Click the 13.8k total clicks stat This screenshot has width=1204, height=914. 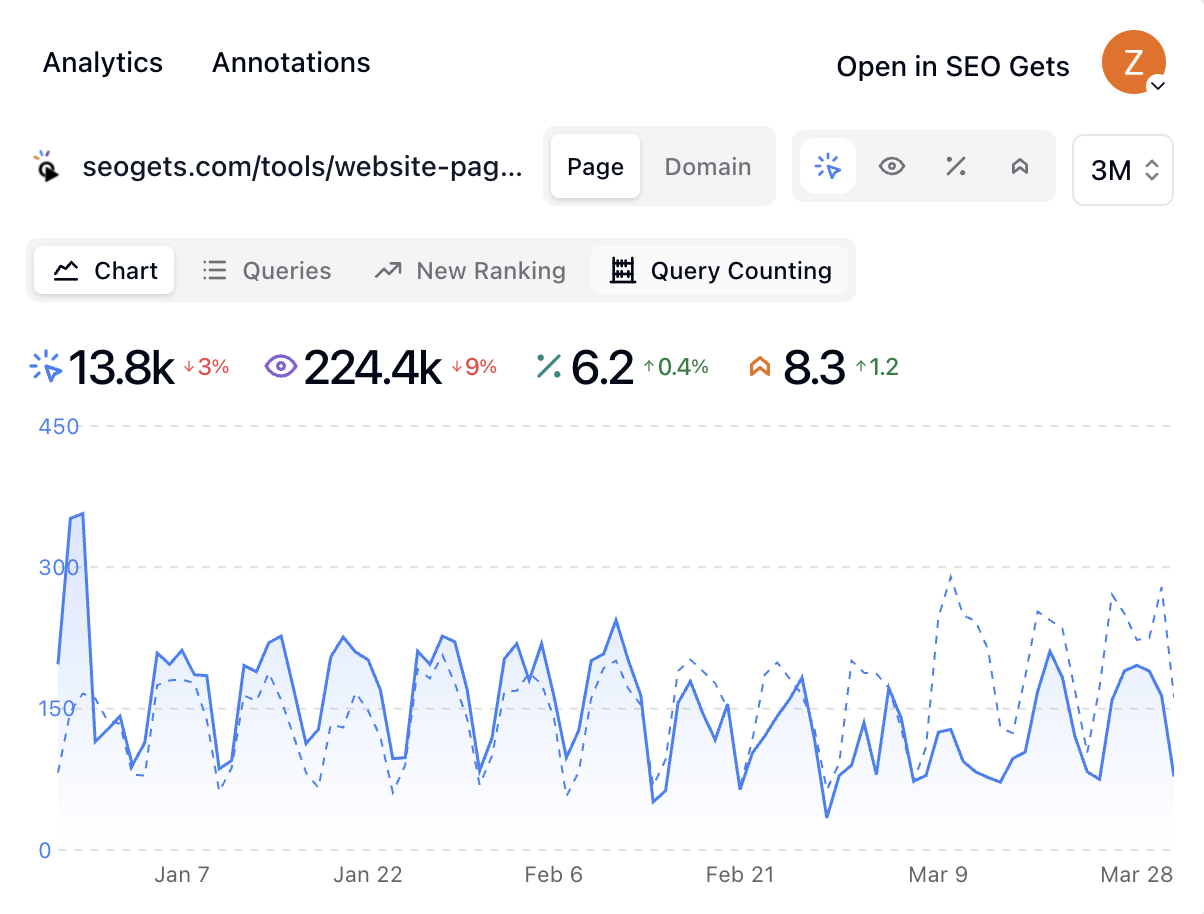[122, 368]
